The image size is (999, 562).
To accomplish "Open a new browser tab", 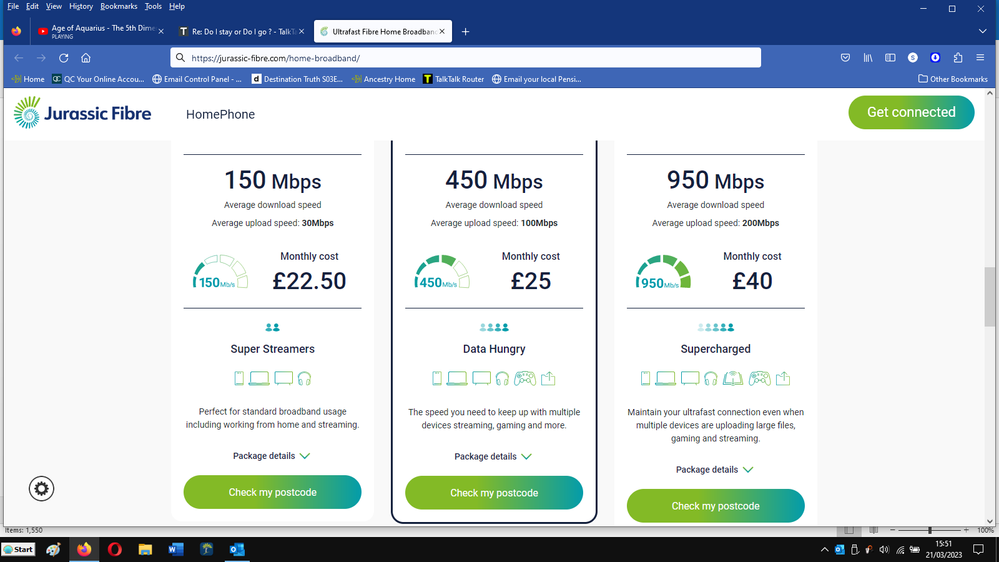I will pyautogui.click(x=465, y=31).
